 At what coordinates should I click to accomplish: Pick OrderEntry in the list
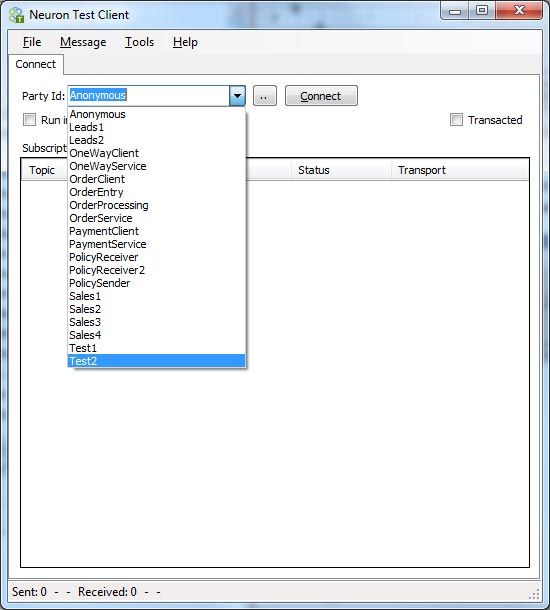tap(156, 192)
